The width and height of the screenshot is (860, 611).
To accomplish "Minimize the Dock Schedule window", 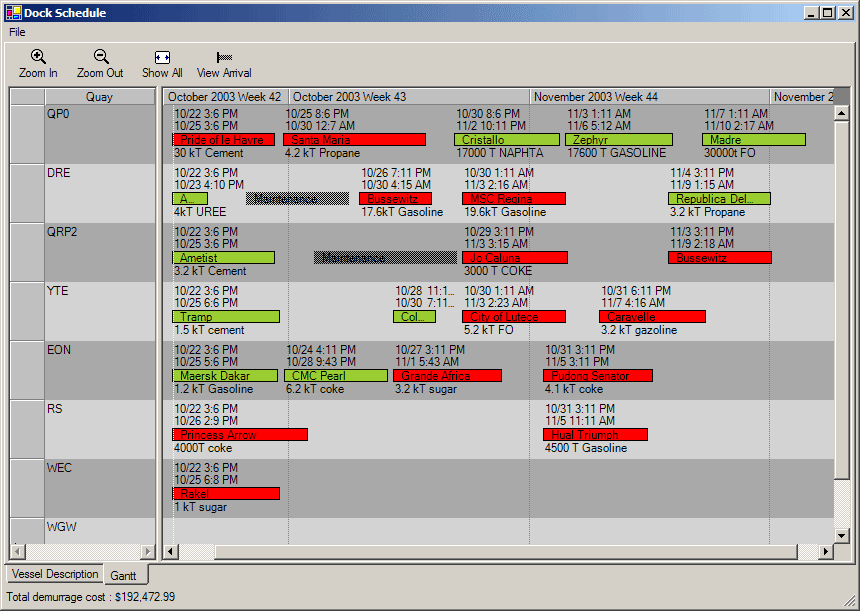I will point(812,13).
